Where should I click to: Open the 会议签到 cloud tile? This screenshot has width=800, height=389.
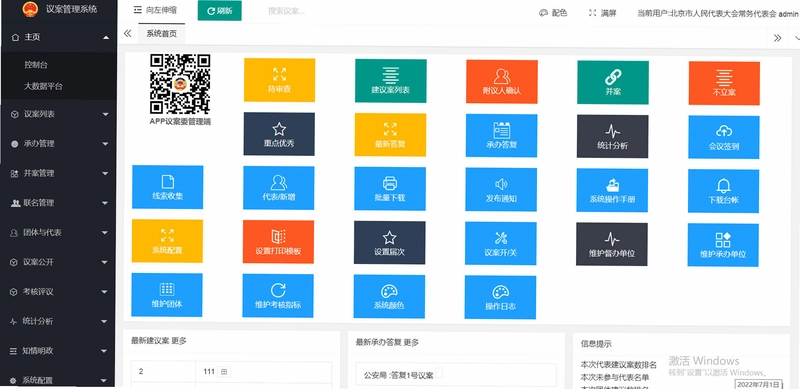pyautogui.click(x=723, y=137)
